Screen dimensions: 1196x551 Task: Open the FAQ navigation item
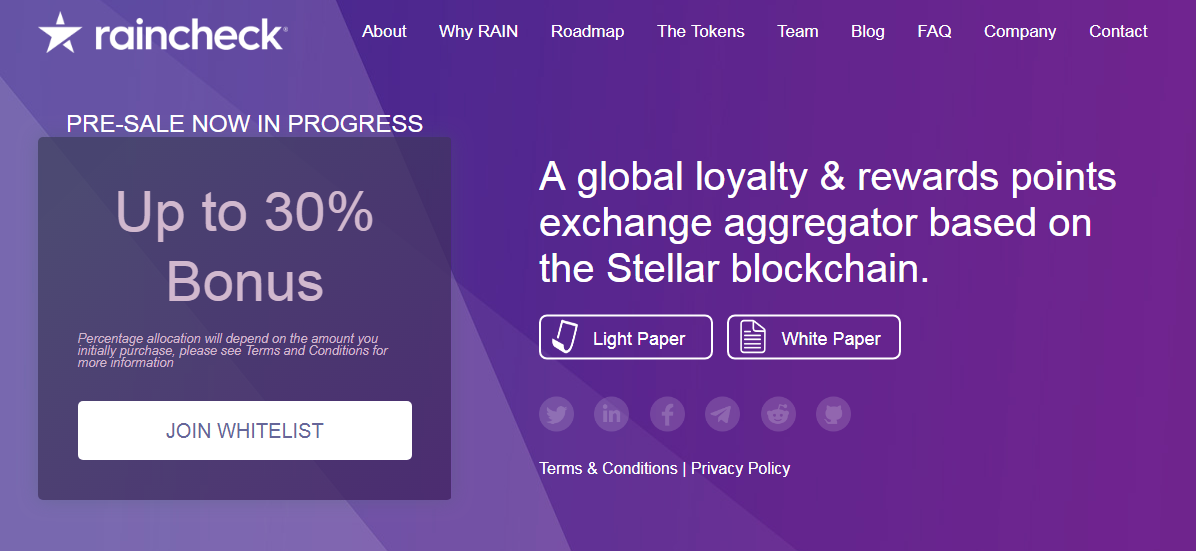(934, 31)
